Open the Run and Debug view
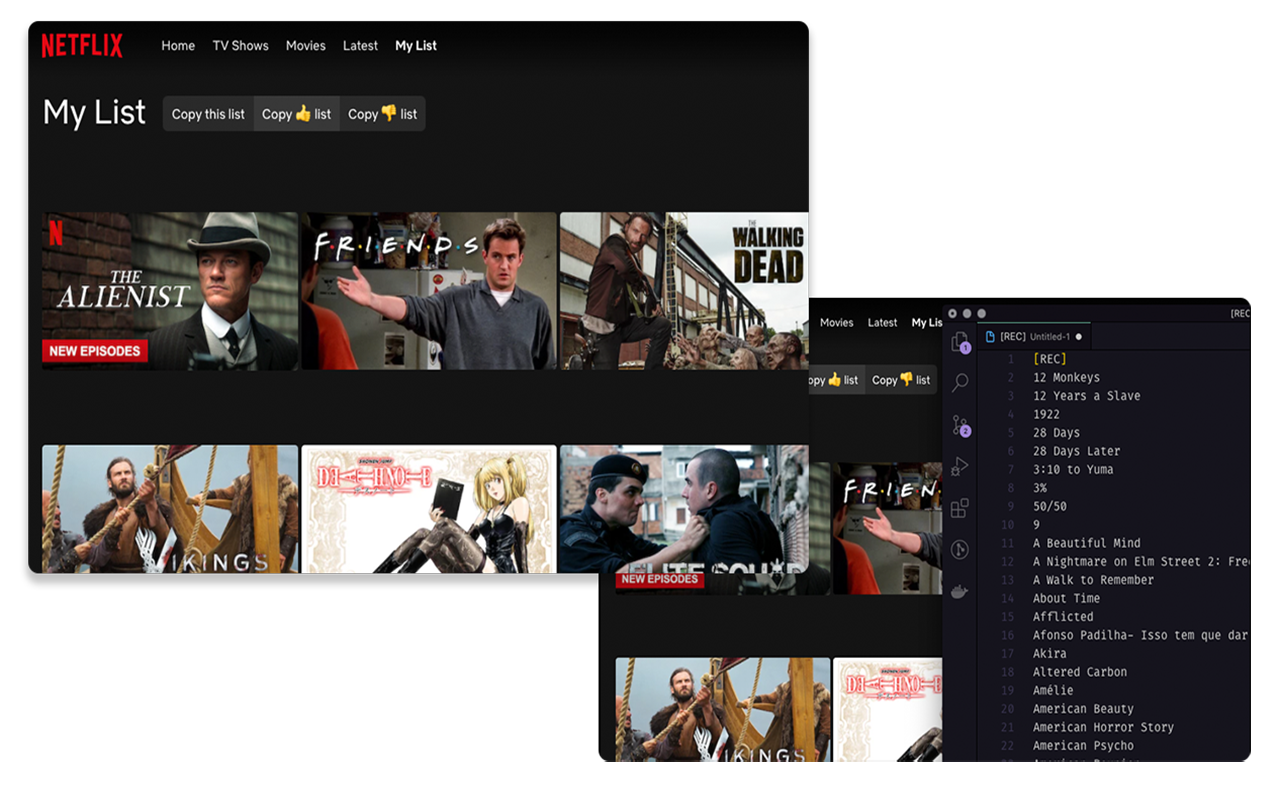Screen dimensions: 1280x800 960,467
